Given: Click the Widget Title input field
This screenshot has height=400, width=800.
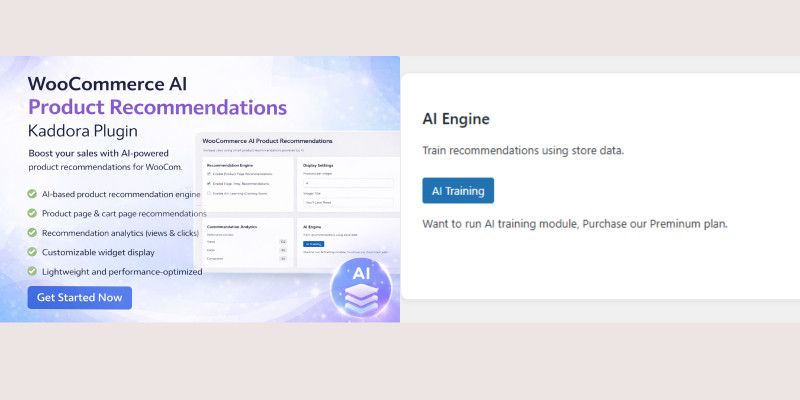Looking at the screenshot, I should tap(345, 202).
